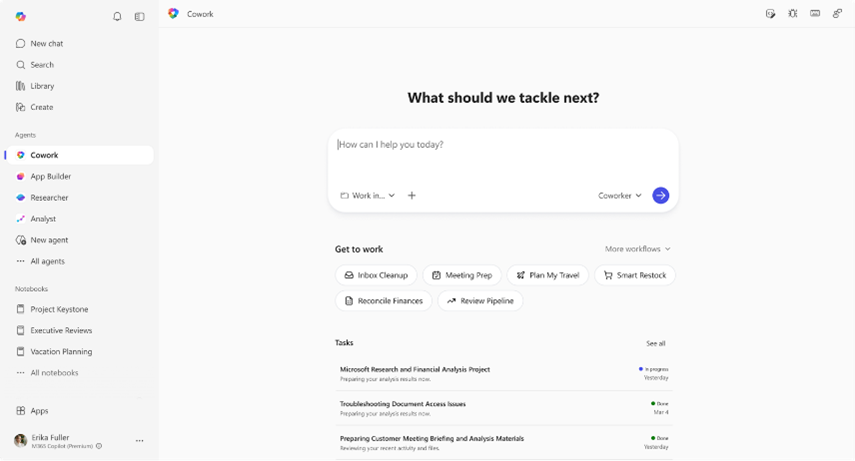This screenshot has width=855, height=461.
Task: Start the Review Pipeline workflow
Action: (480, 301)
